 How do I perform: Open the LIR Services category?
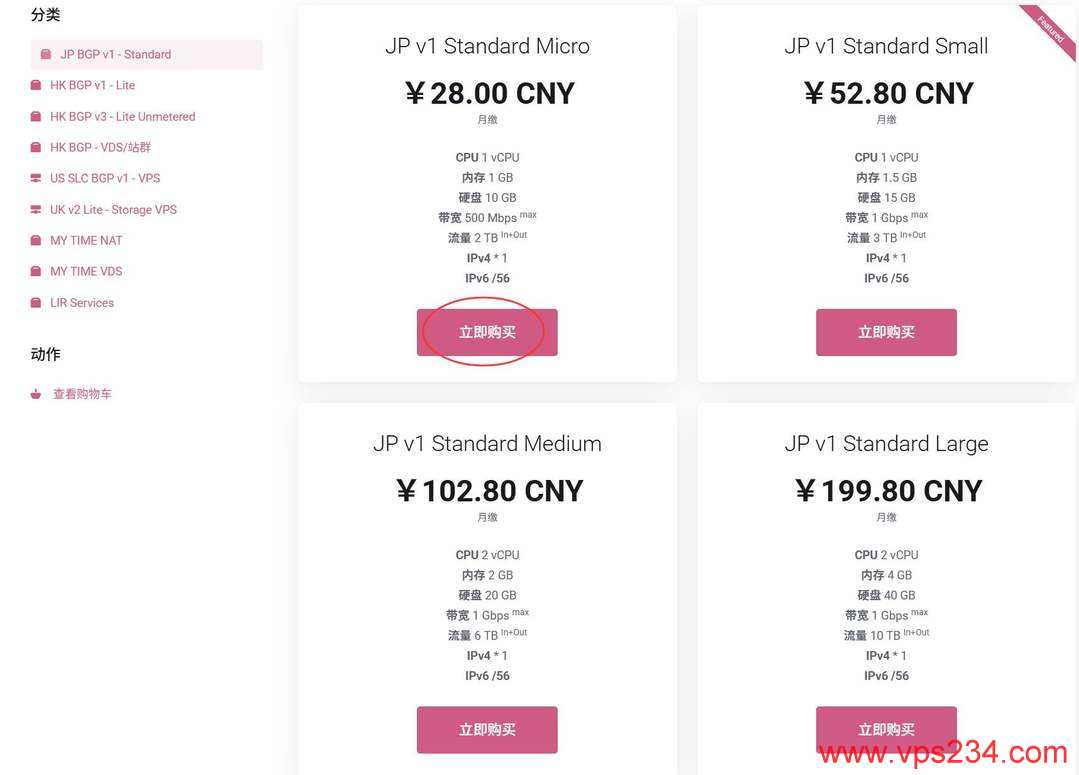click(x=82, y=302)
